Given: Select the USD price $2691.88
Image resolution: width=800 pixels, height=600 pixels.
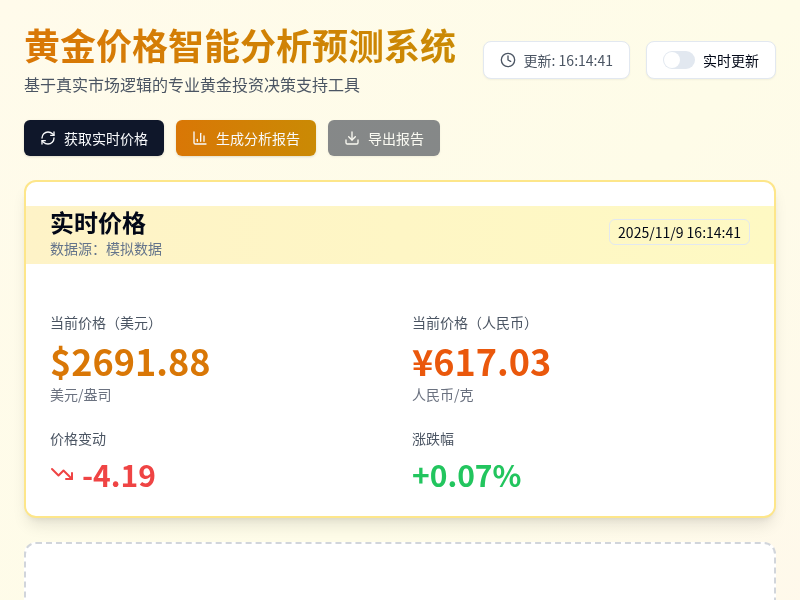Looking at the screenshot, I should point(130,363).
